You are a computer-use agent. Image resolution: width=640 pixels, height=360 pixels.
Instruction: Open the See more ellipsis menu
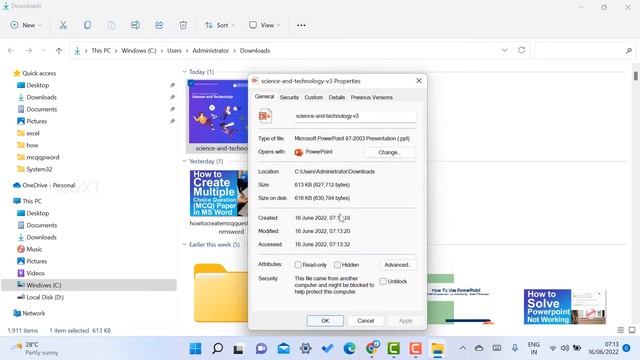point(301,25)
